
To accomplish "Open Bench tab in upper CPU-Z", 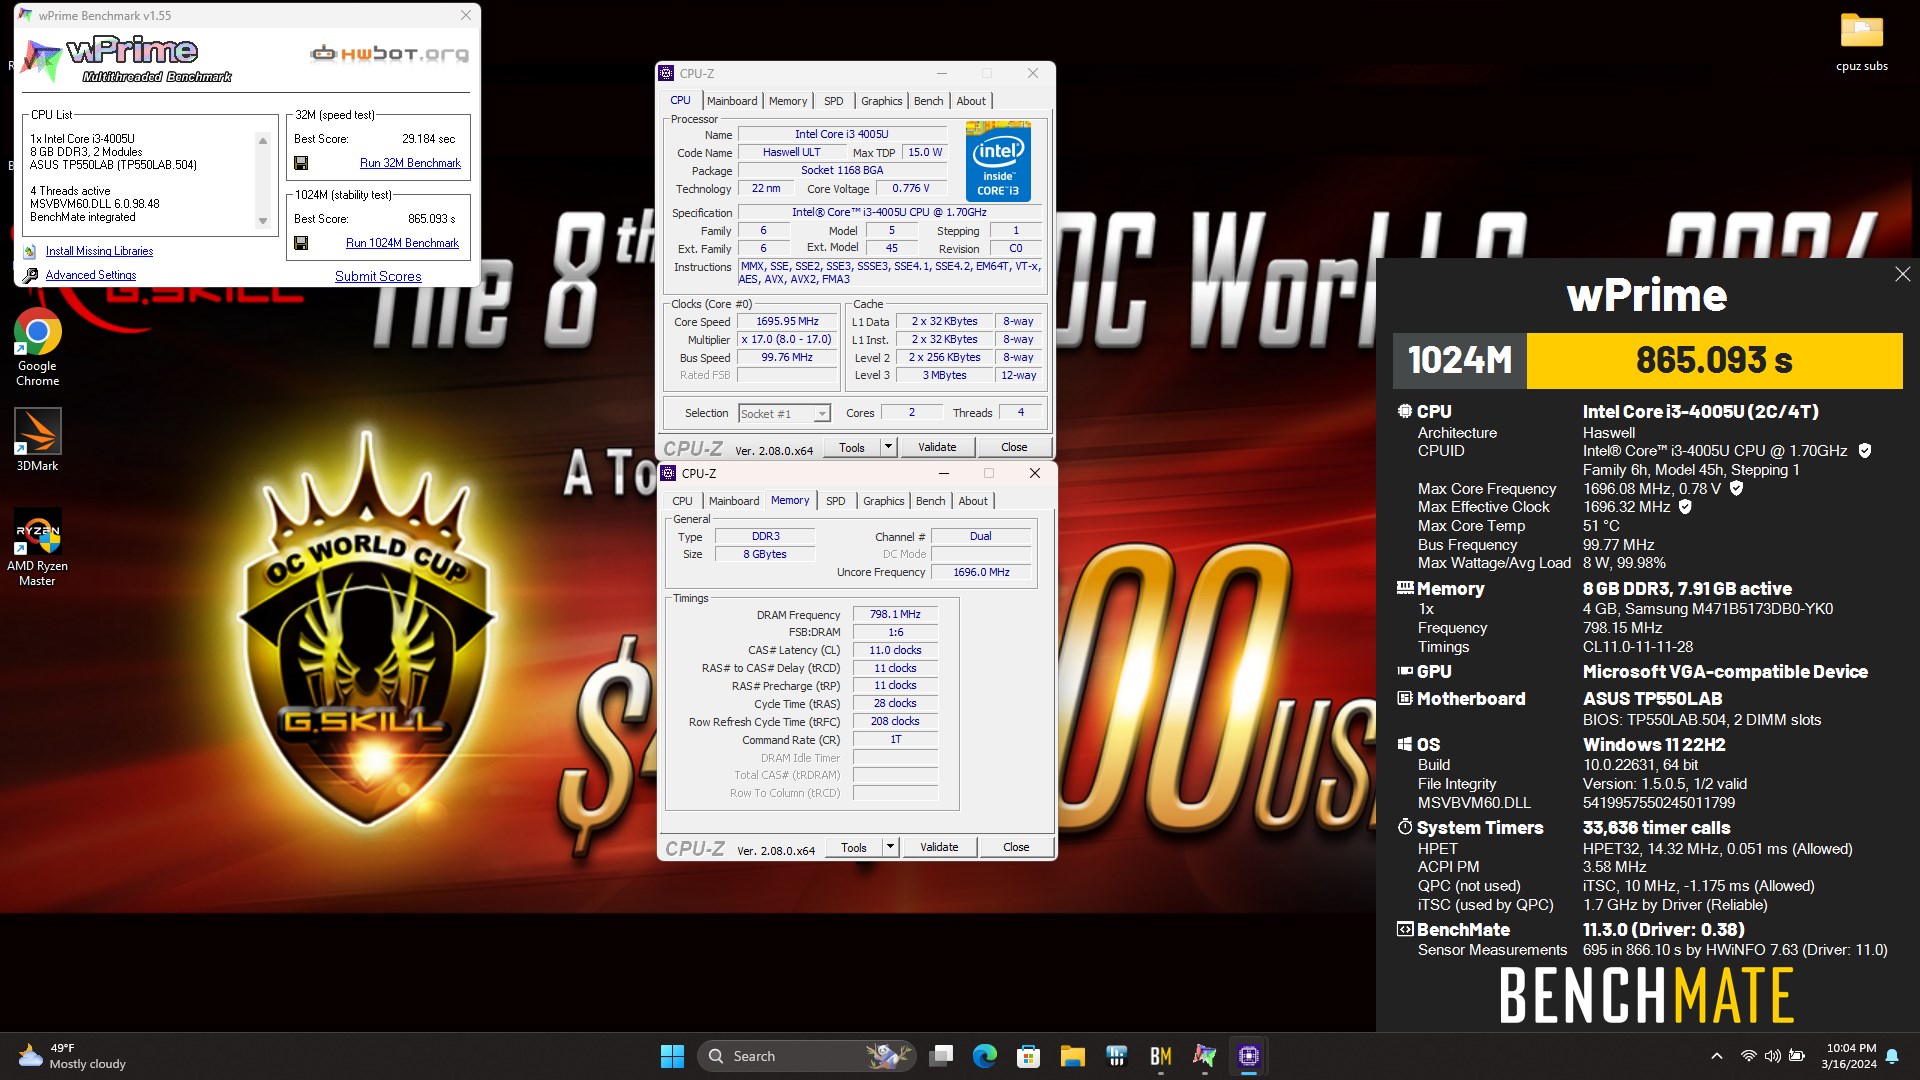I will click(x=928, y=101).
